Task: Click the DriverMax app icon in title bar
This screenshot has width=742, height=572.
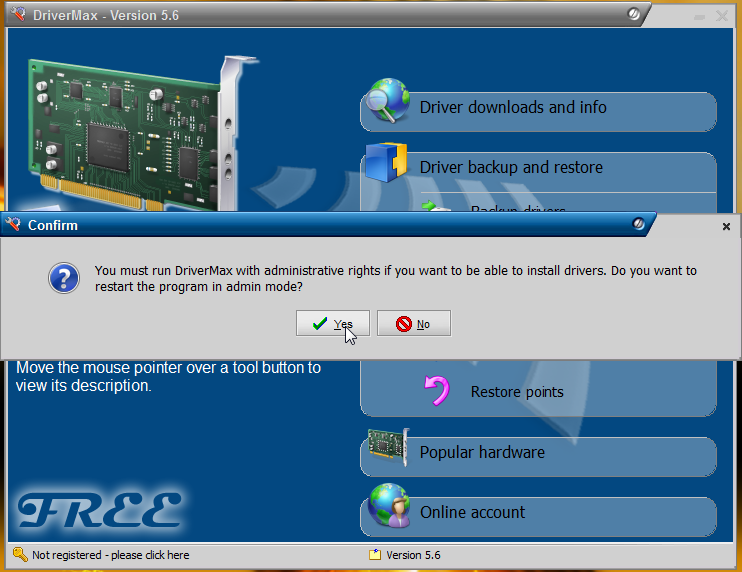Action: (x=17, y=15)
